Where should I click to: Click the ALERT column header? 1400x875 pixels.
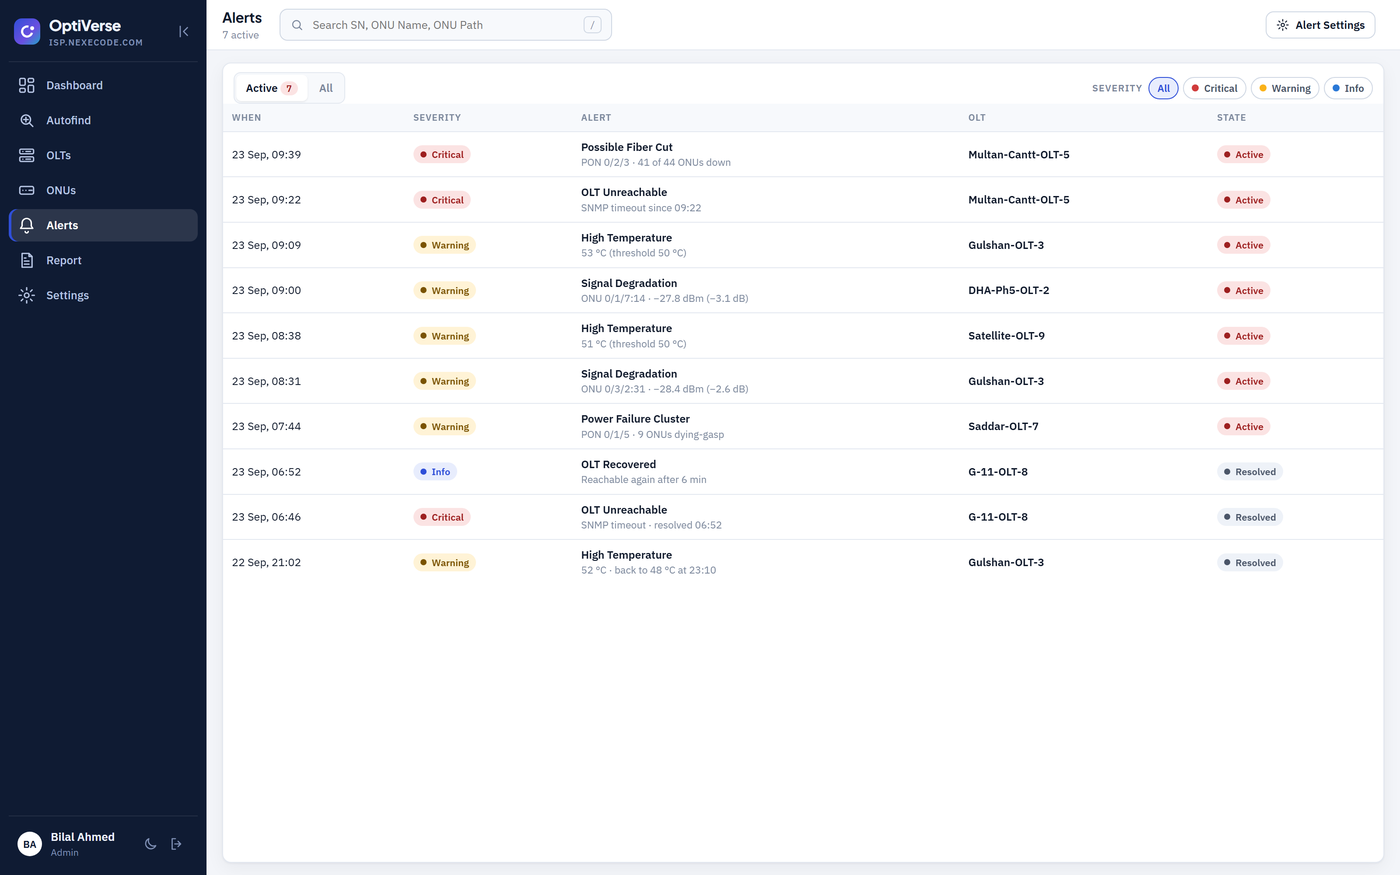pos(596,118)
